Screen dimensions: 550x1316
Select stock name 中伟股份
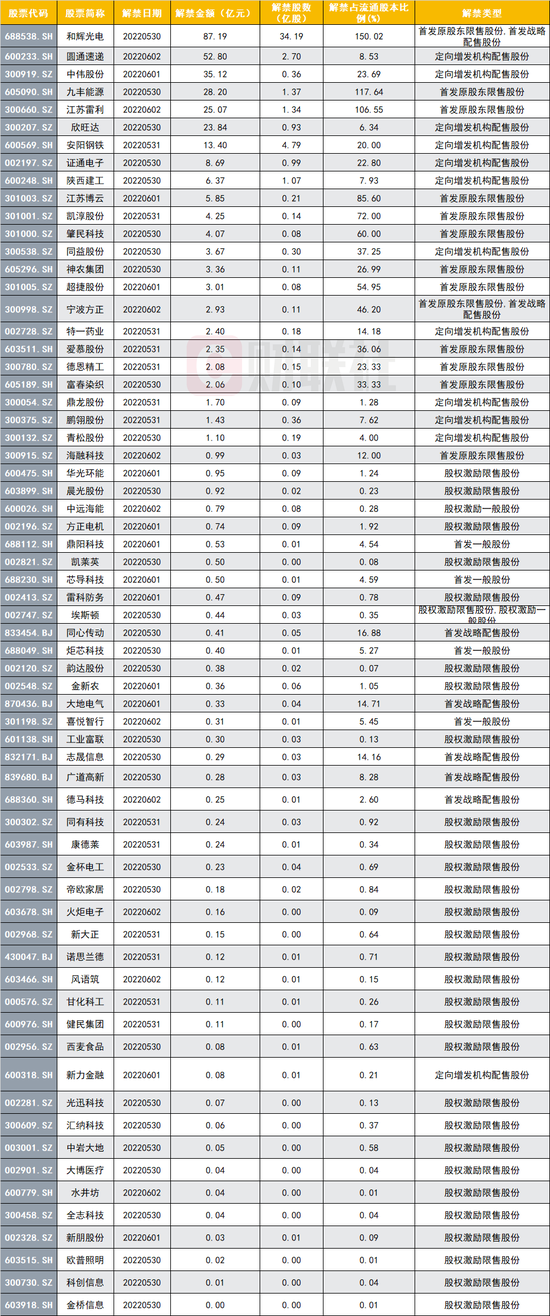point(84,72)
